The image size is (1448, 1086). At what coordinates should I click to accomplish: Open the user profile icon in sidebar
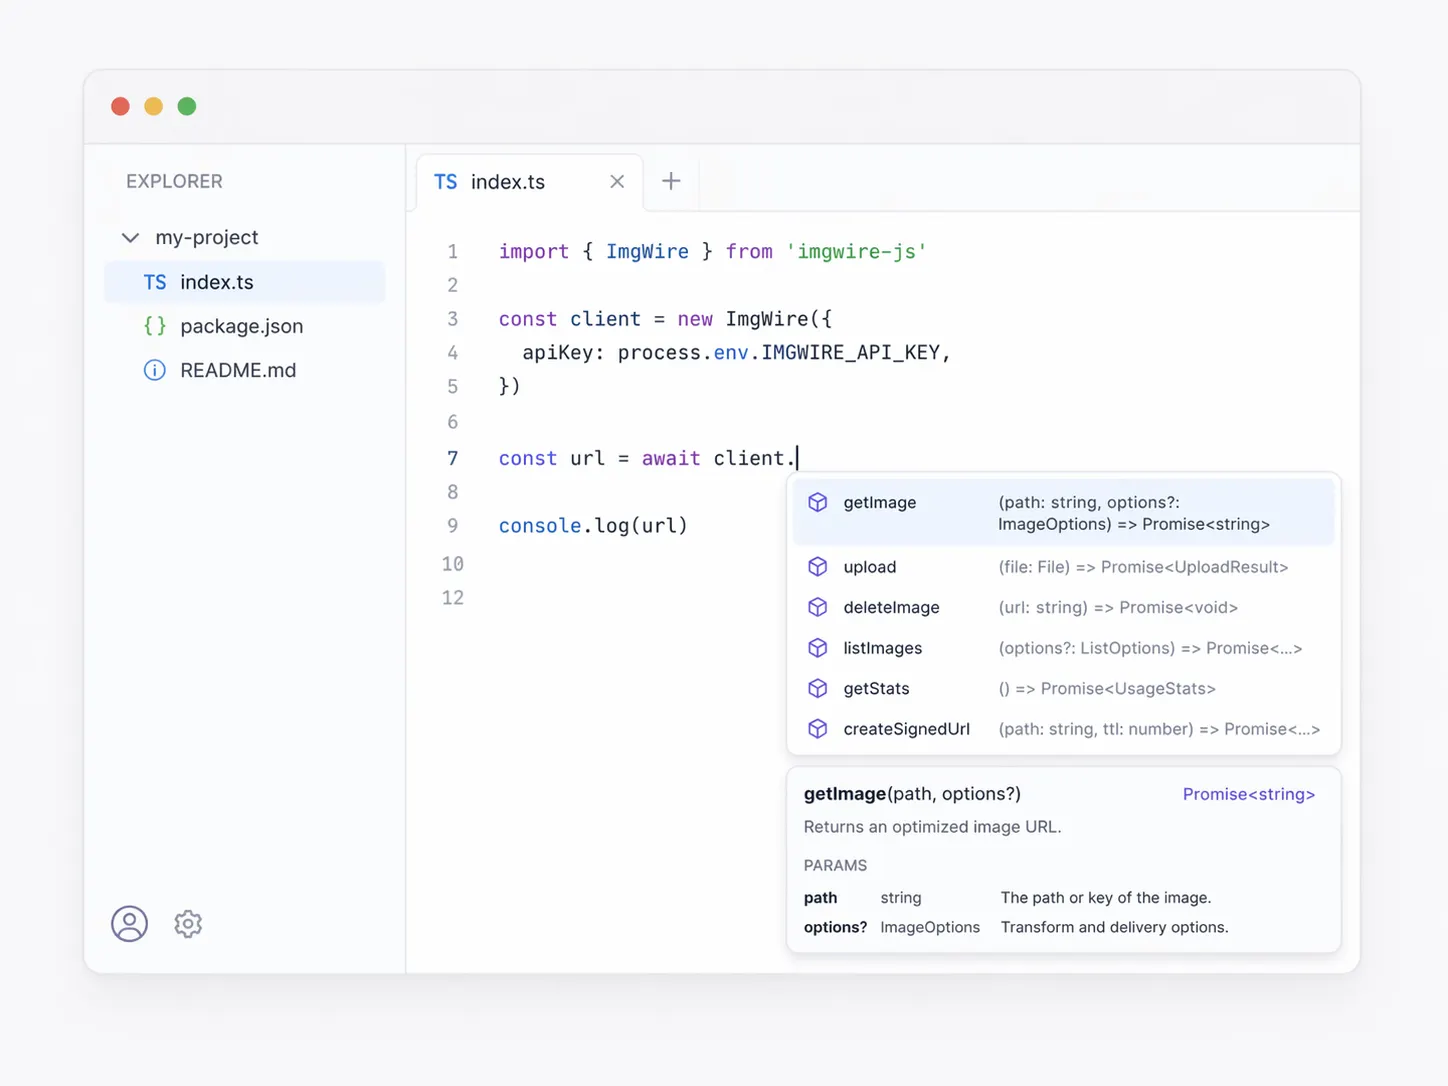point(129,923)
